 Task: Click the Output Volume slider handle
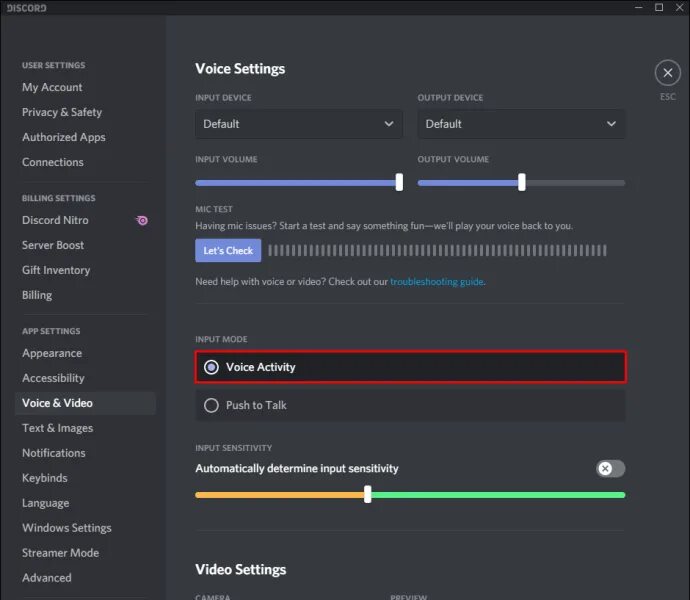(x=522, y=182)
